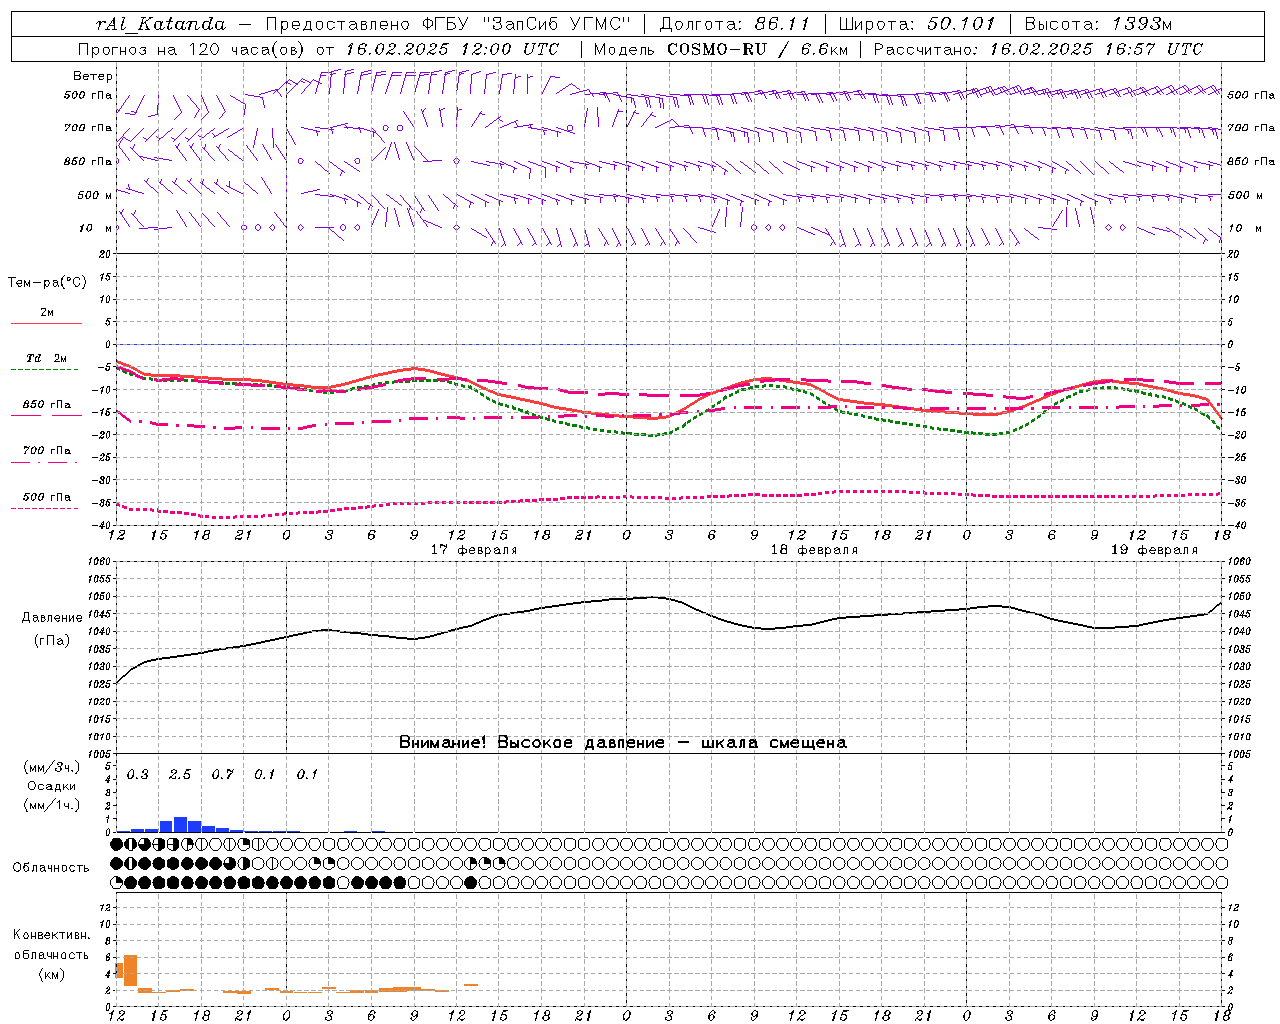1280x1024 pixels.
Task: Click the Облачность cloudiness row label
Action: point(51,867)
